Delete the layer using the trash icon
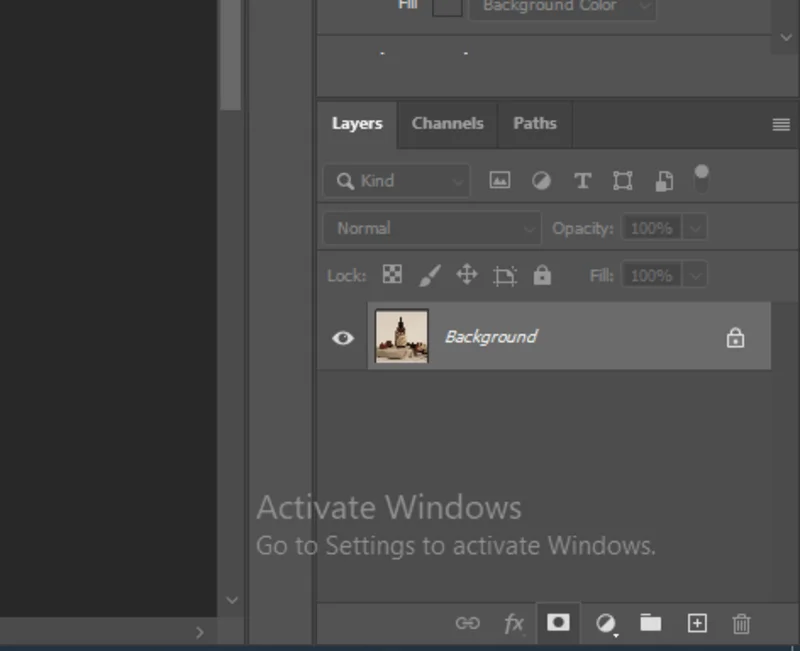Screen dimensions: 800x651 click(741, 622)
